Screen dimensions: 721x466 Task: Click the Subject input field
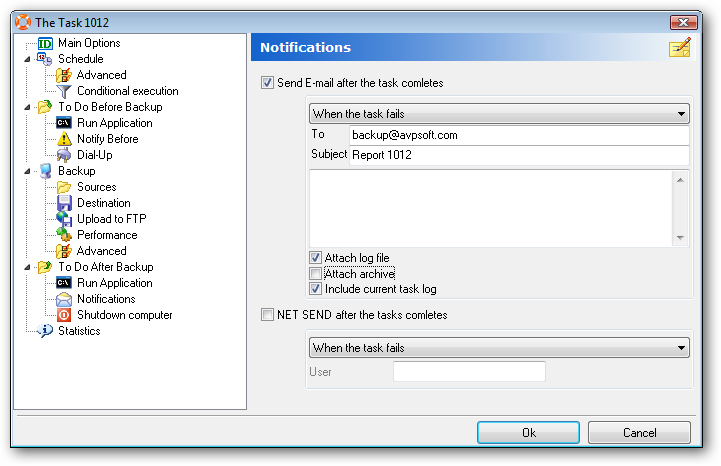(519, 155)
